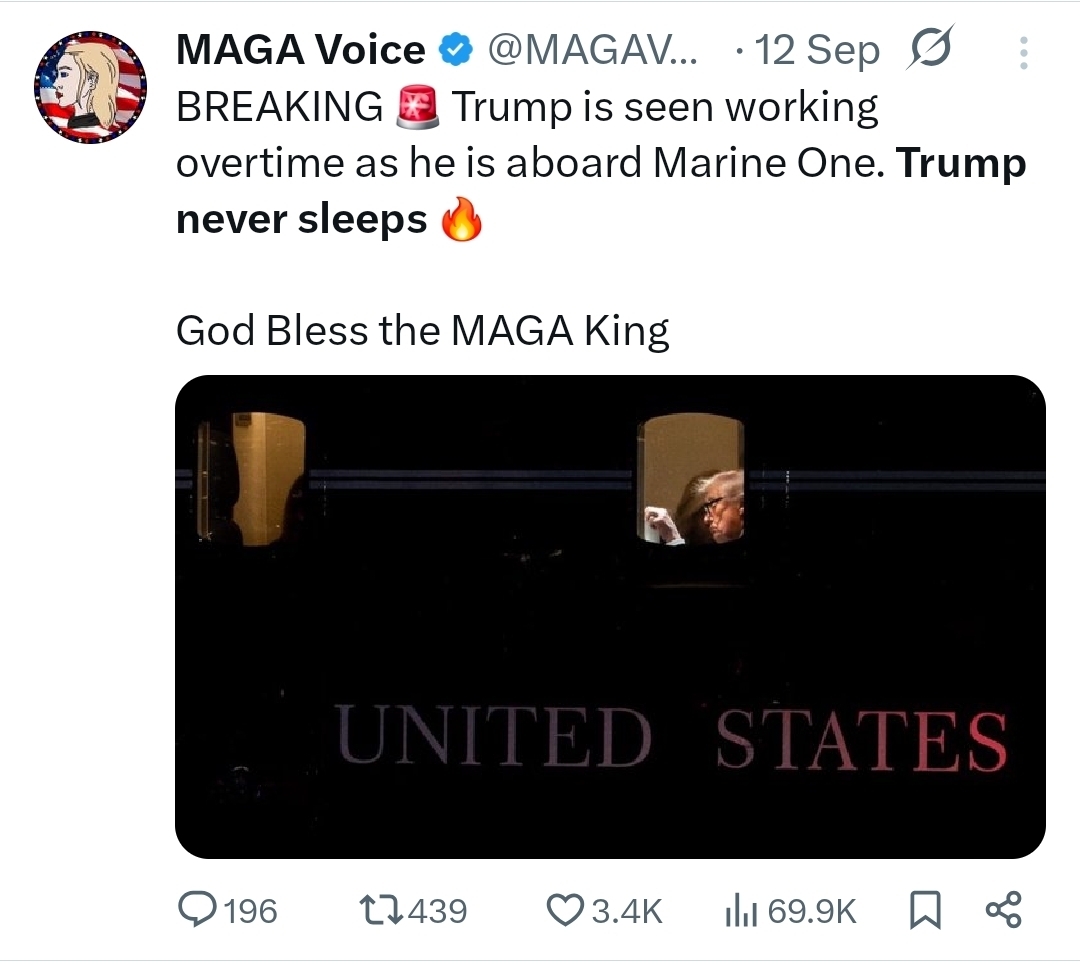Image resolution: width=1080 pixels, height=971 pixels.
Task: Click the 439 reposts count
Action: [x=437, y=910]
